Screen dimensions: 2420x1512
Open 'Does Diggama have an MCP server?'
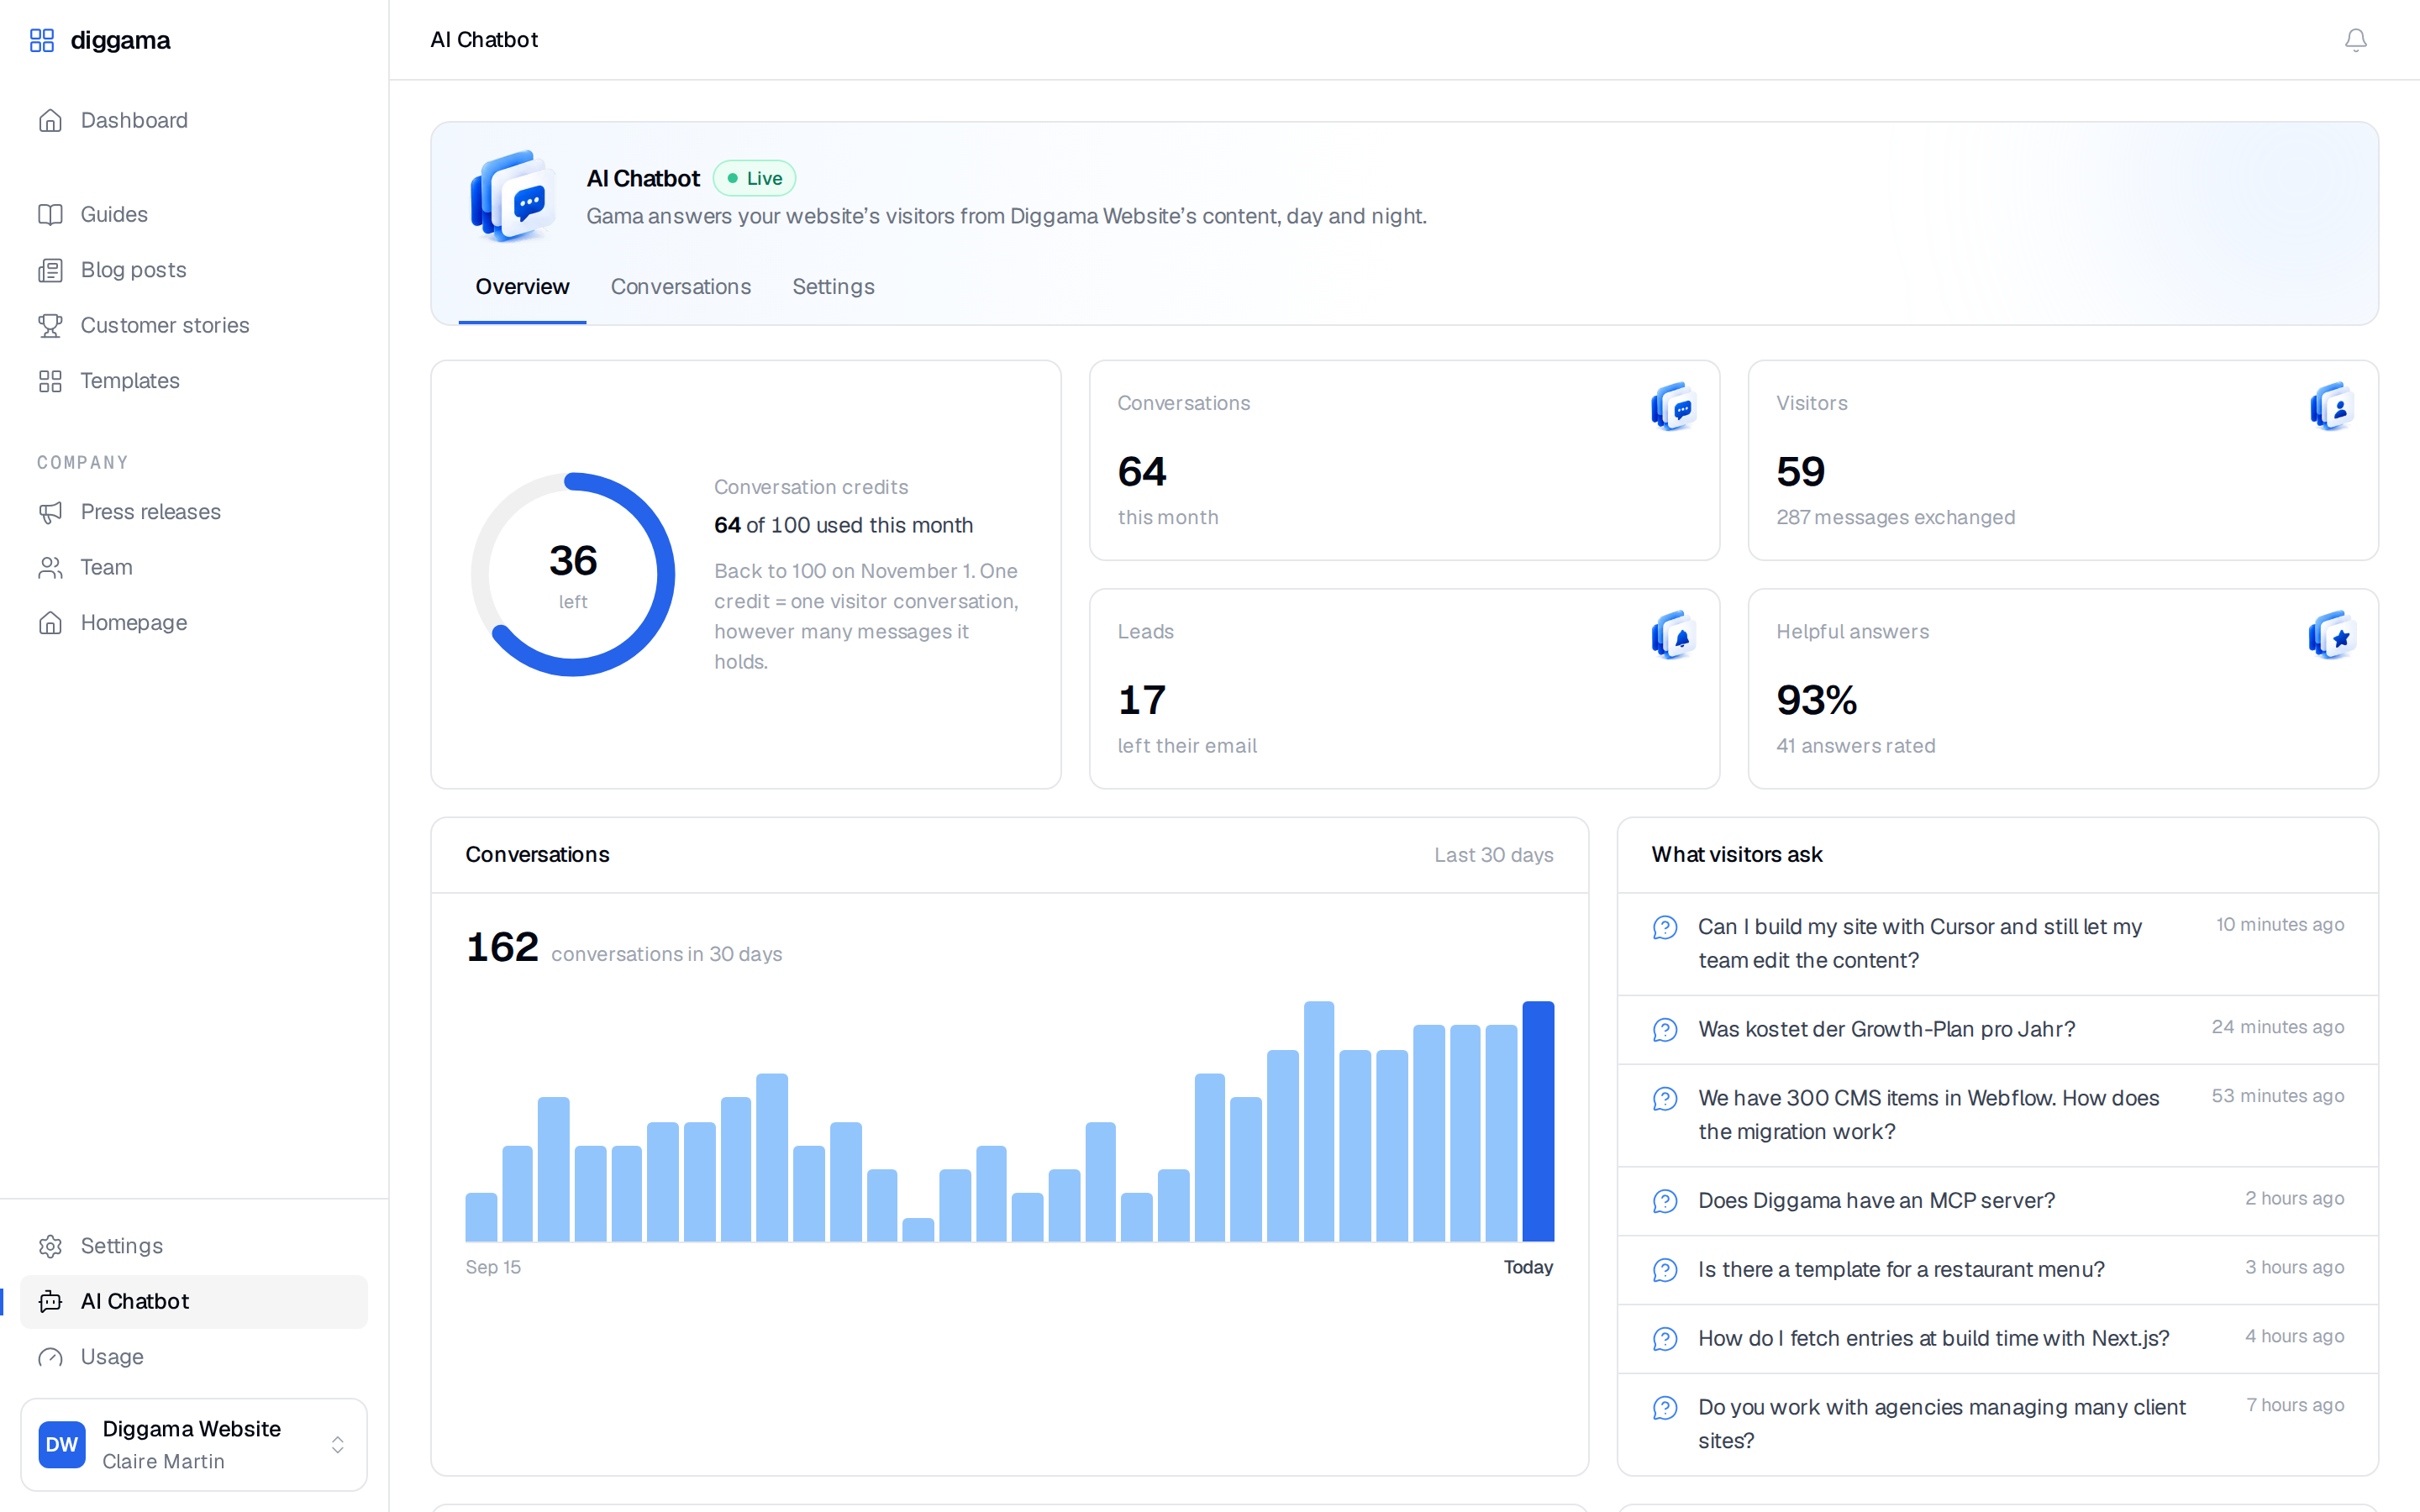[x=1997, y=1200]
